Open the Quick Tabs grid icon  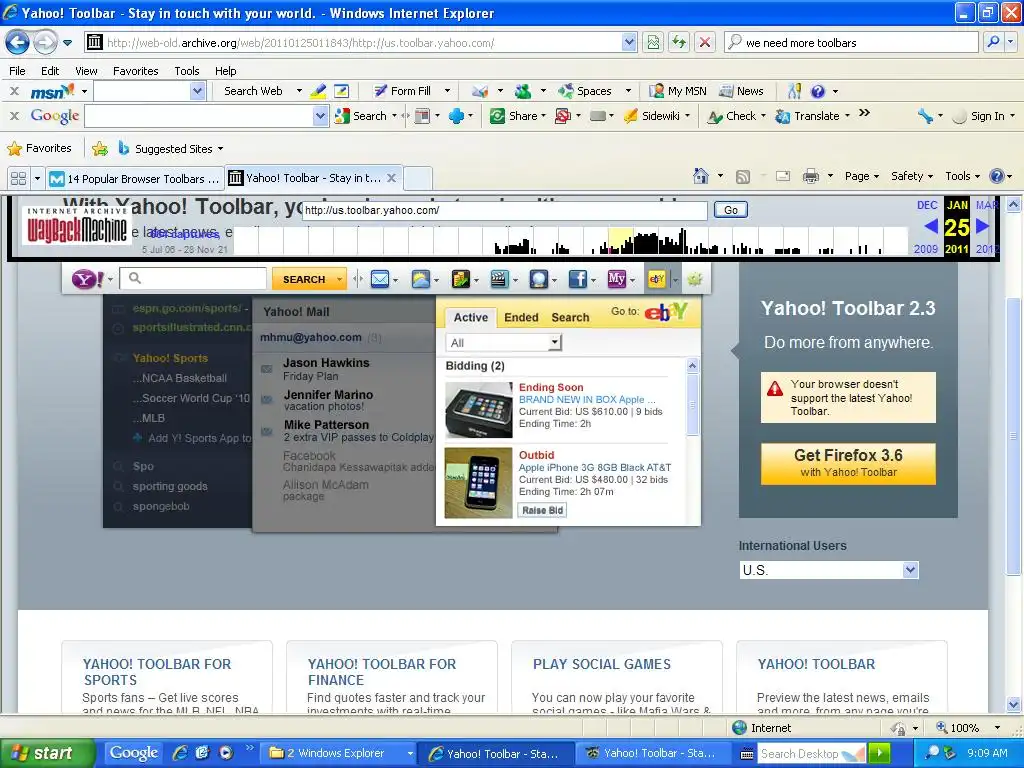[18, 178]
